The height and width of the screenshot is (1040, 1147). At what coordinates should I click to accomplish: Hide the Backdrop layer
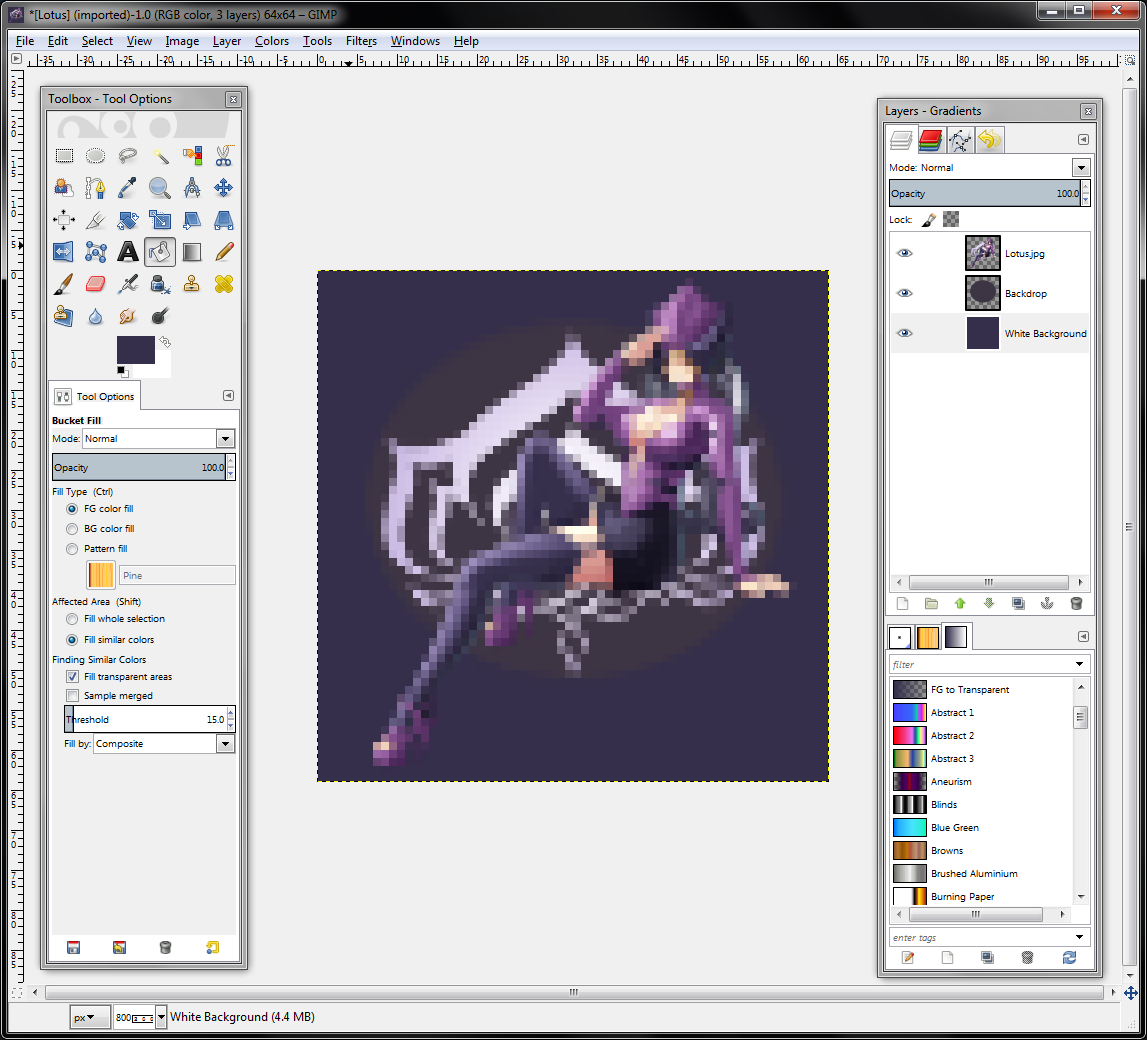[905, 293]
